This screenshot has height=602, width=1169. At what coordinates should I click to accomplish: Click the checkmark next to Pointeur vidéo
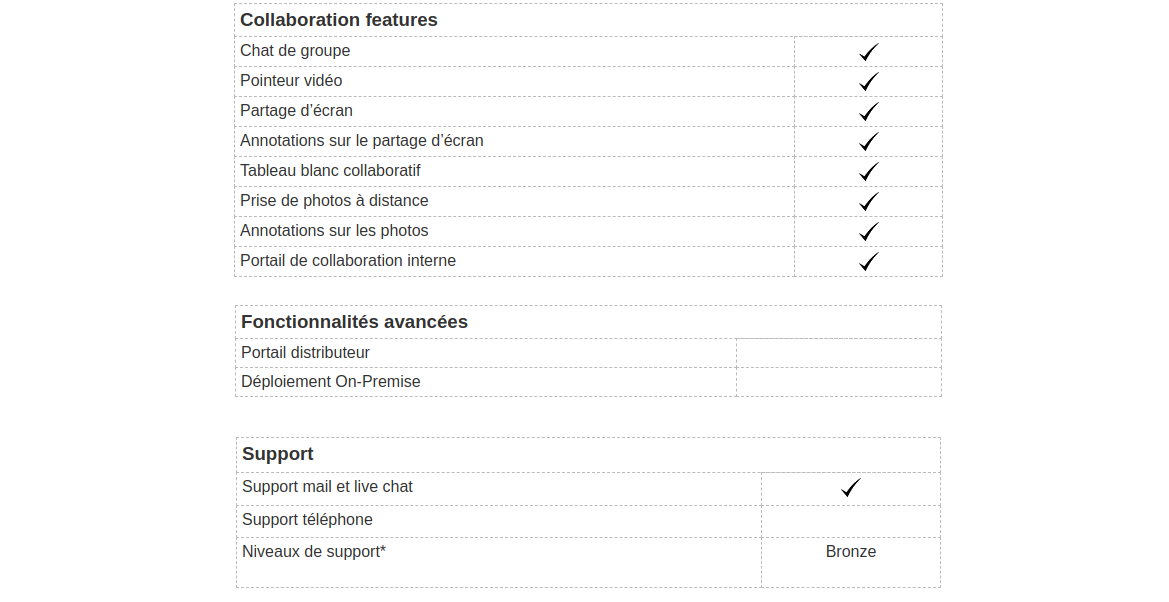pyautogui.click(x=869, y=81)
